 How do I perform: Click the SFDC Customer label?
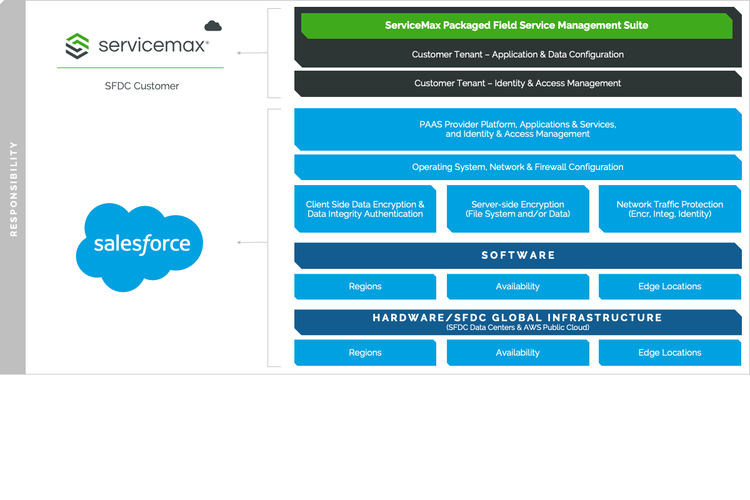(142, 86)
